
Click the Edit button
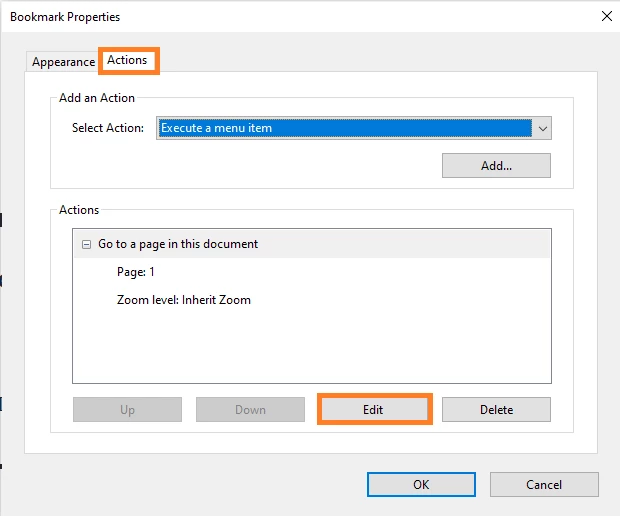[x=374, y=410]
